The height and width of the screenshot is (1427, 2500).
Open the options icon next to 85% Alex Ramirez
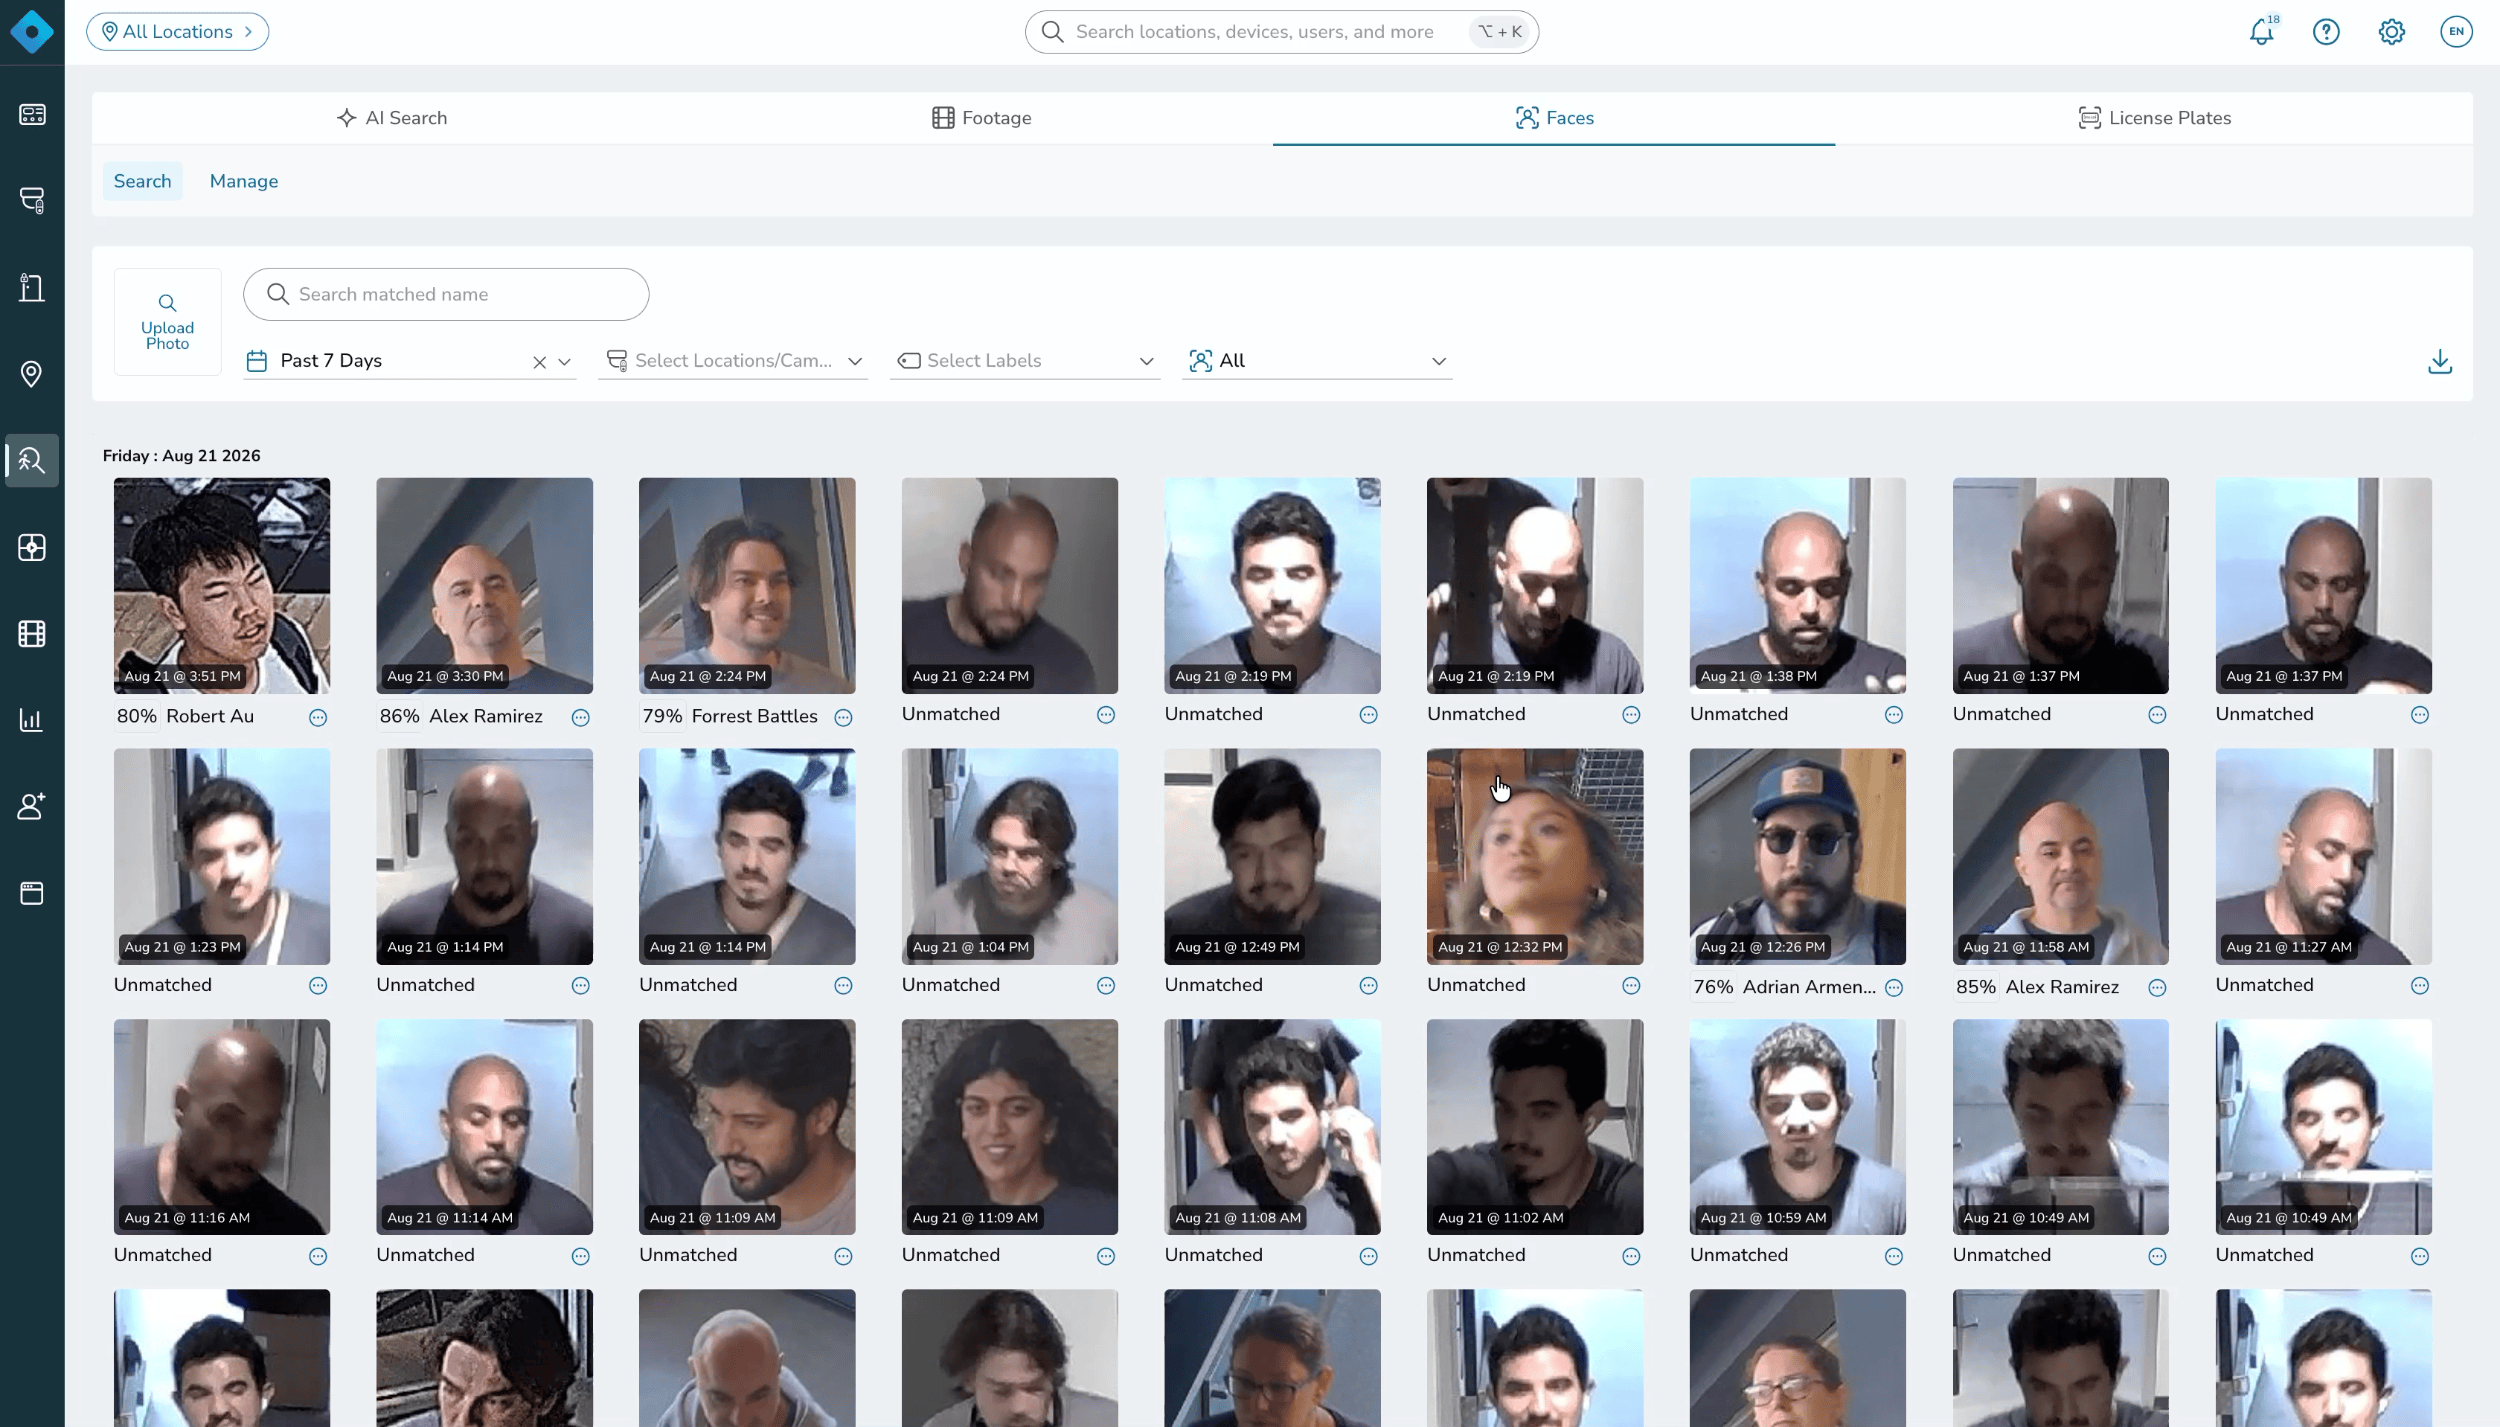[x=2157, y=988]
